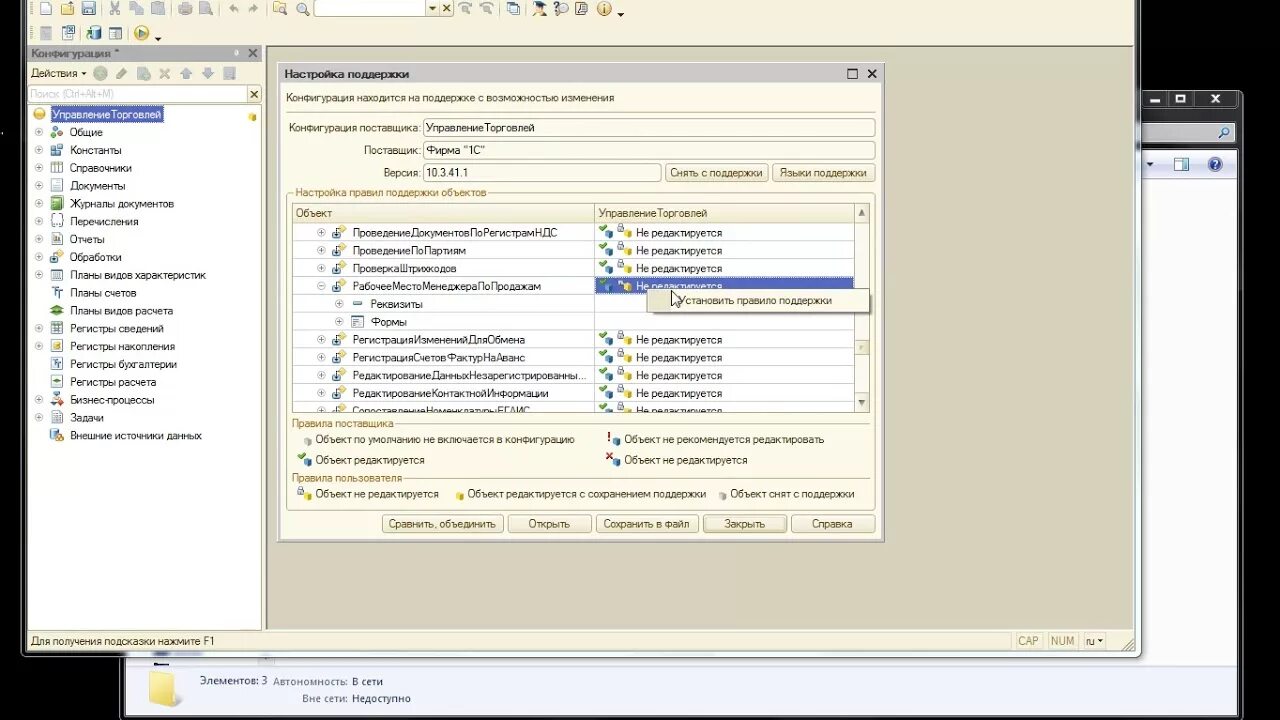
Task: Click the Undo arrow toolbar icon
Action: point(233,8)
